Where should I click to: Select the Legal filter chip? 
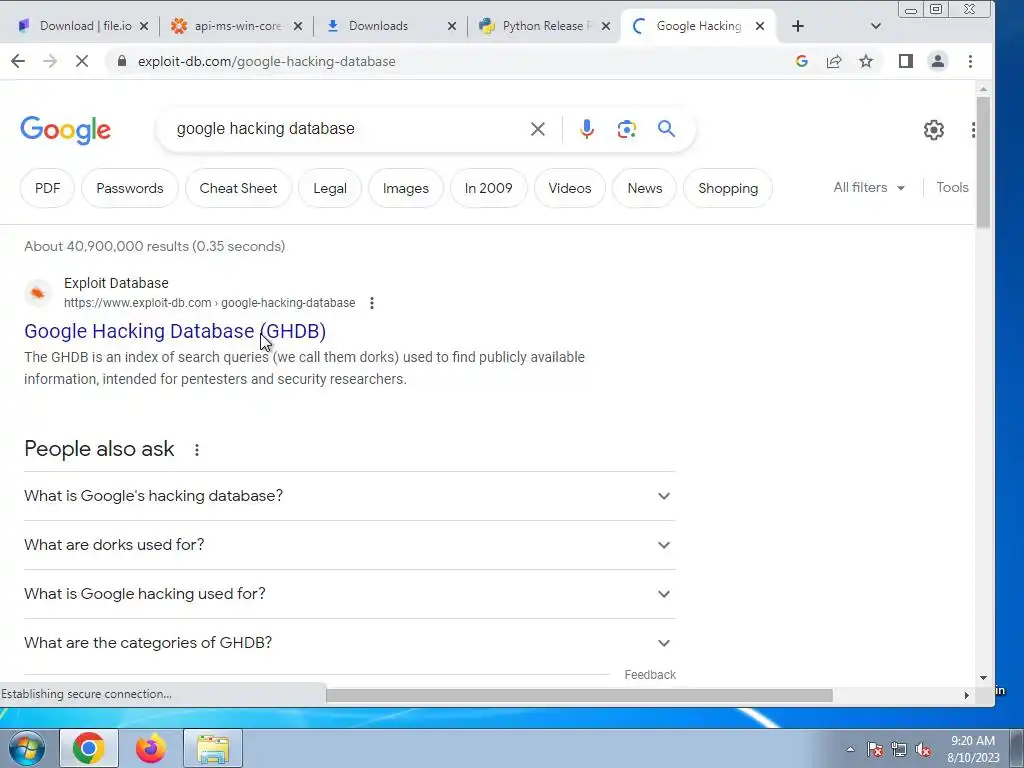[330, 188]
